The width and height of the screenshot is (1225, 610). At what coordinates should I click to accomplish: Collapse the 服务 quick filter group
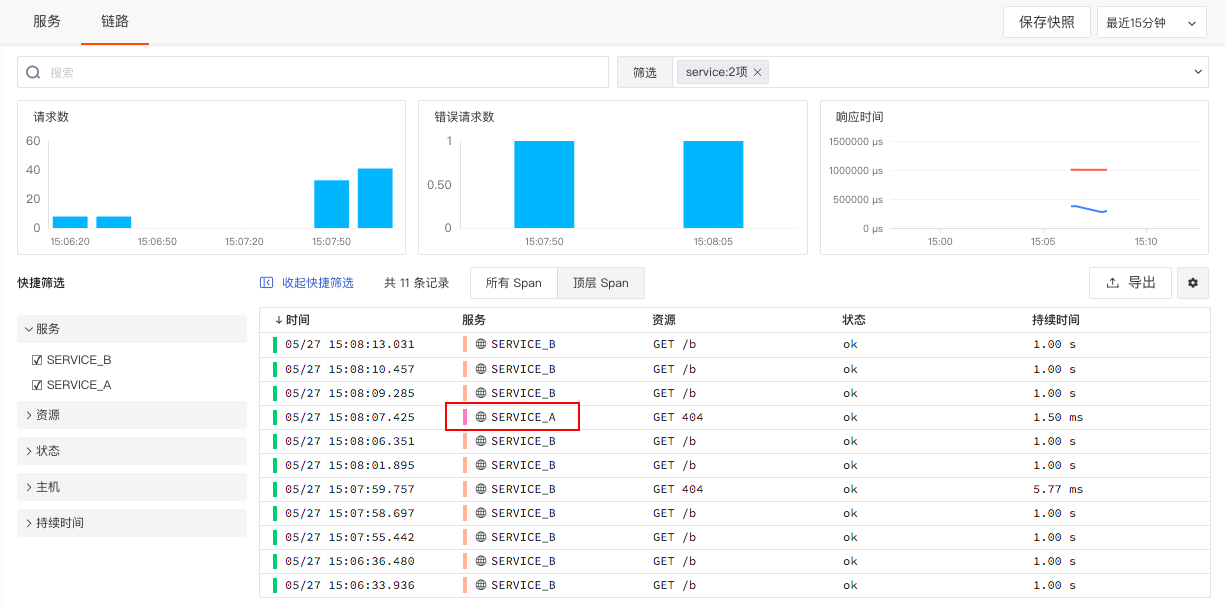click(132, 329)
